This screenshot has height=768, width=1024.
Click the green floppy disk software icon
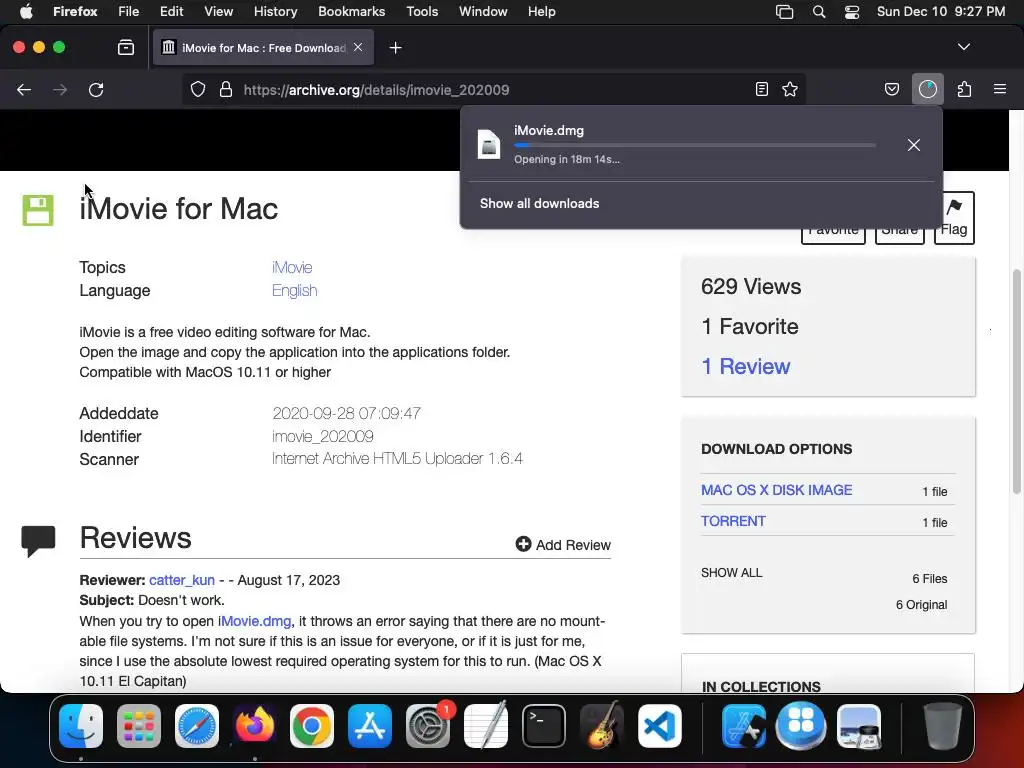pyautogui.click(x=38, y=210)
